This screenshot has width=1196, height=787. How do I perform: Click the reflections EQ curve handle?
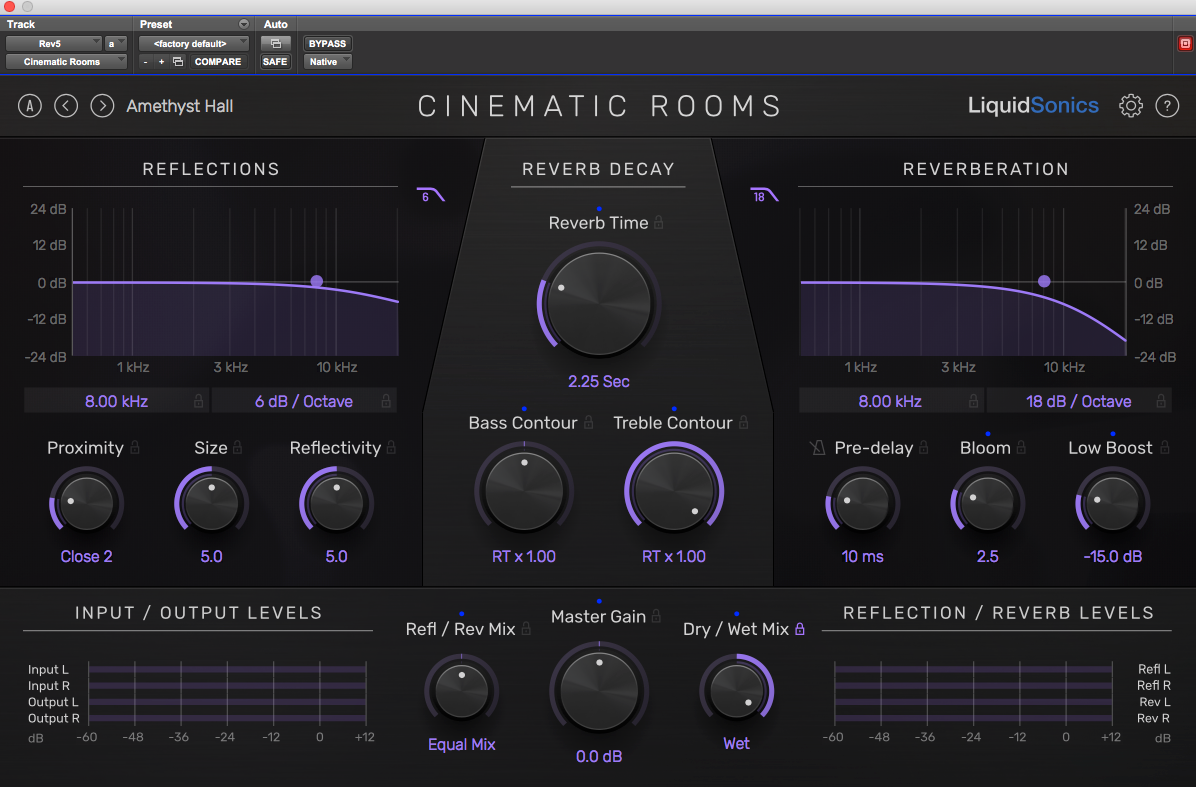317,281
